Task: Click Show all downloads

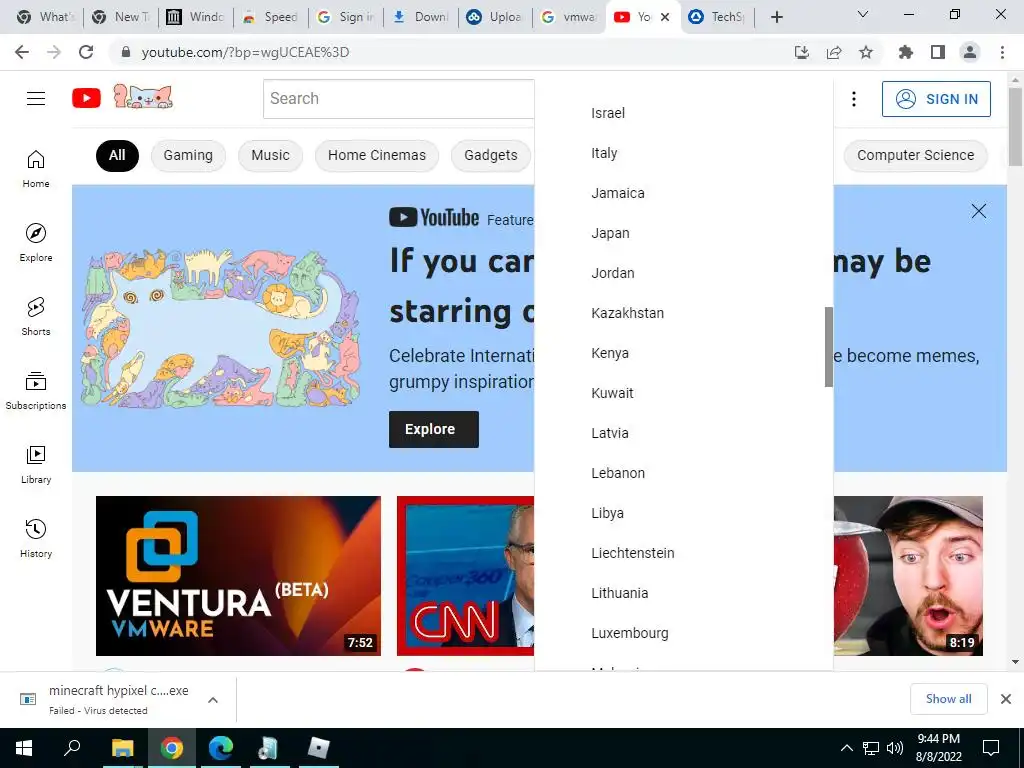Action: coord(948,699)
